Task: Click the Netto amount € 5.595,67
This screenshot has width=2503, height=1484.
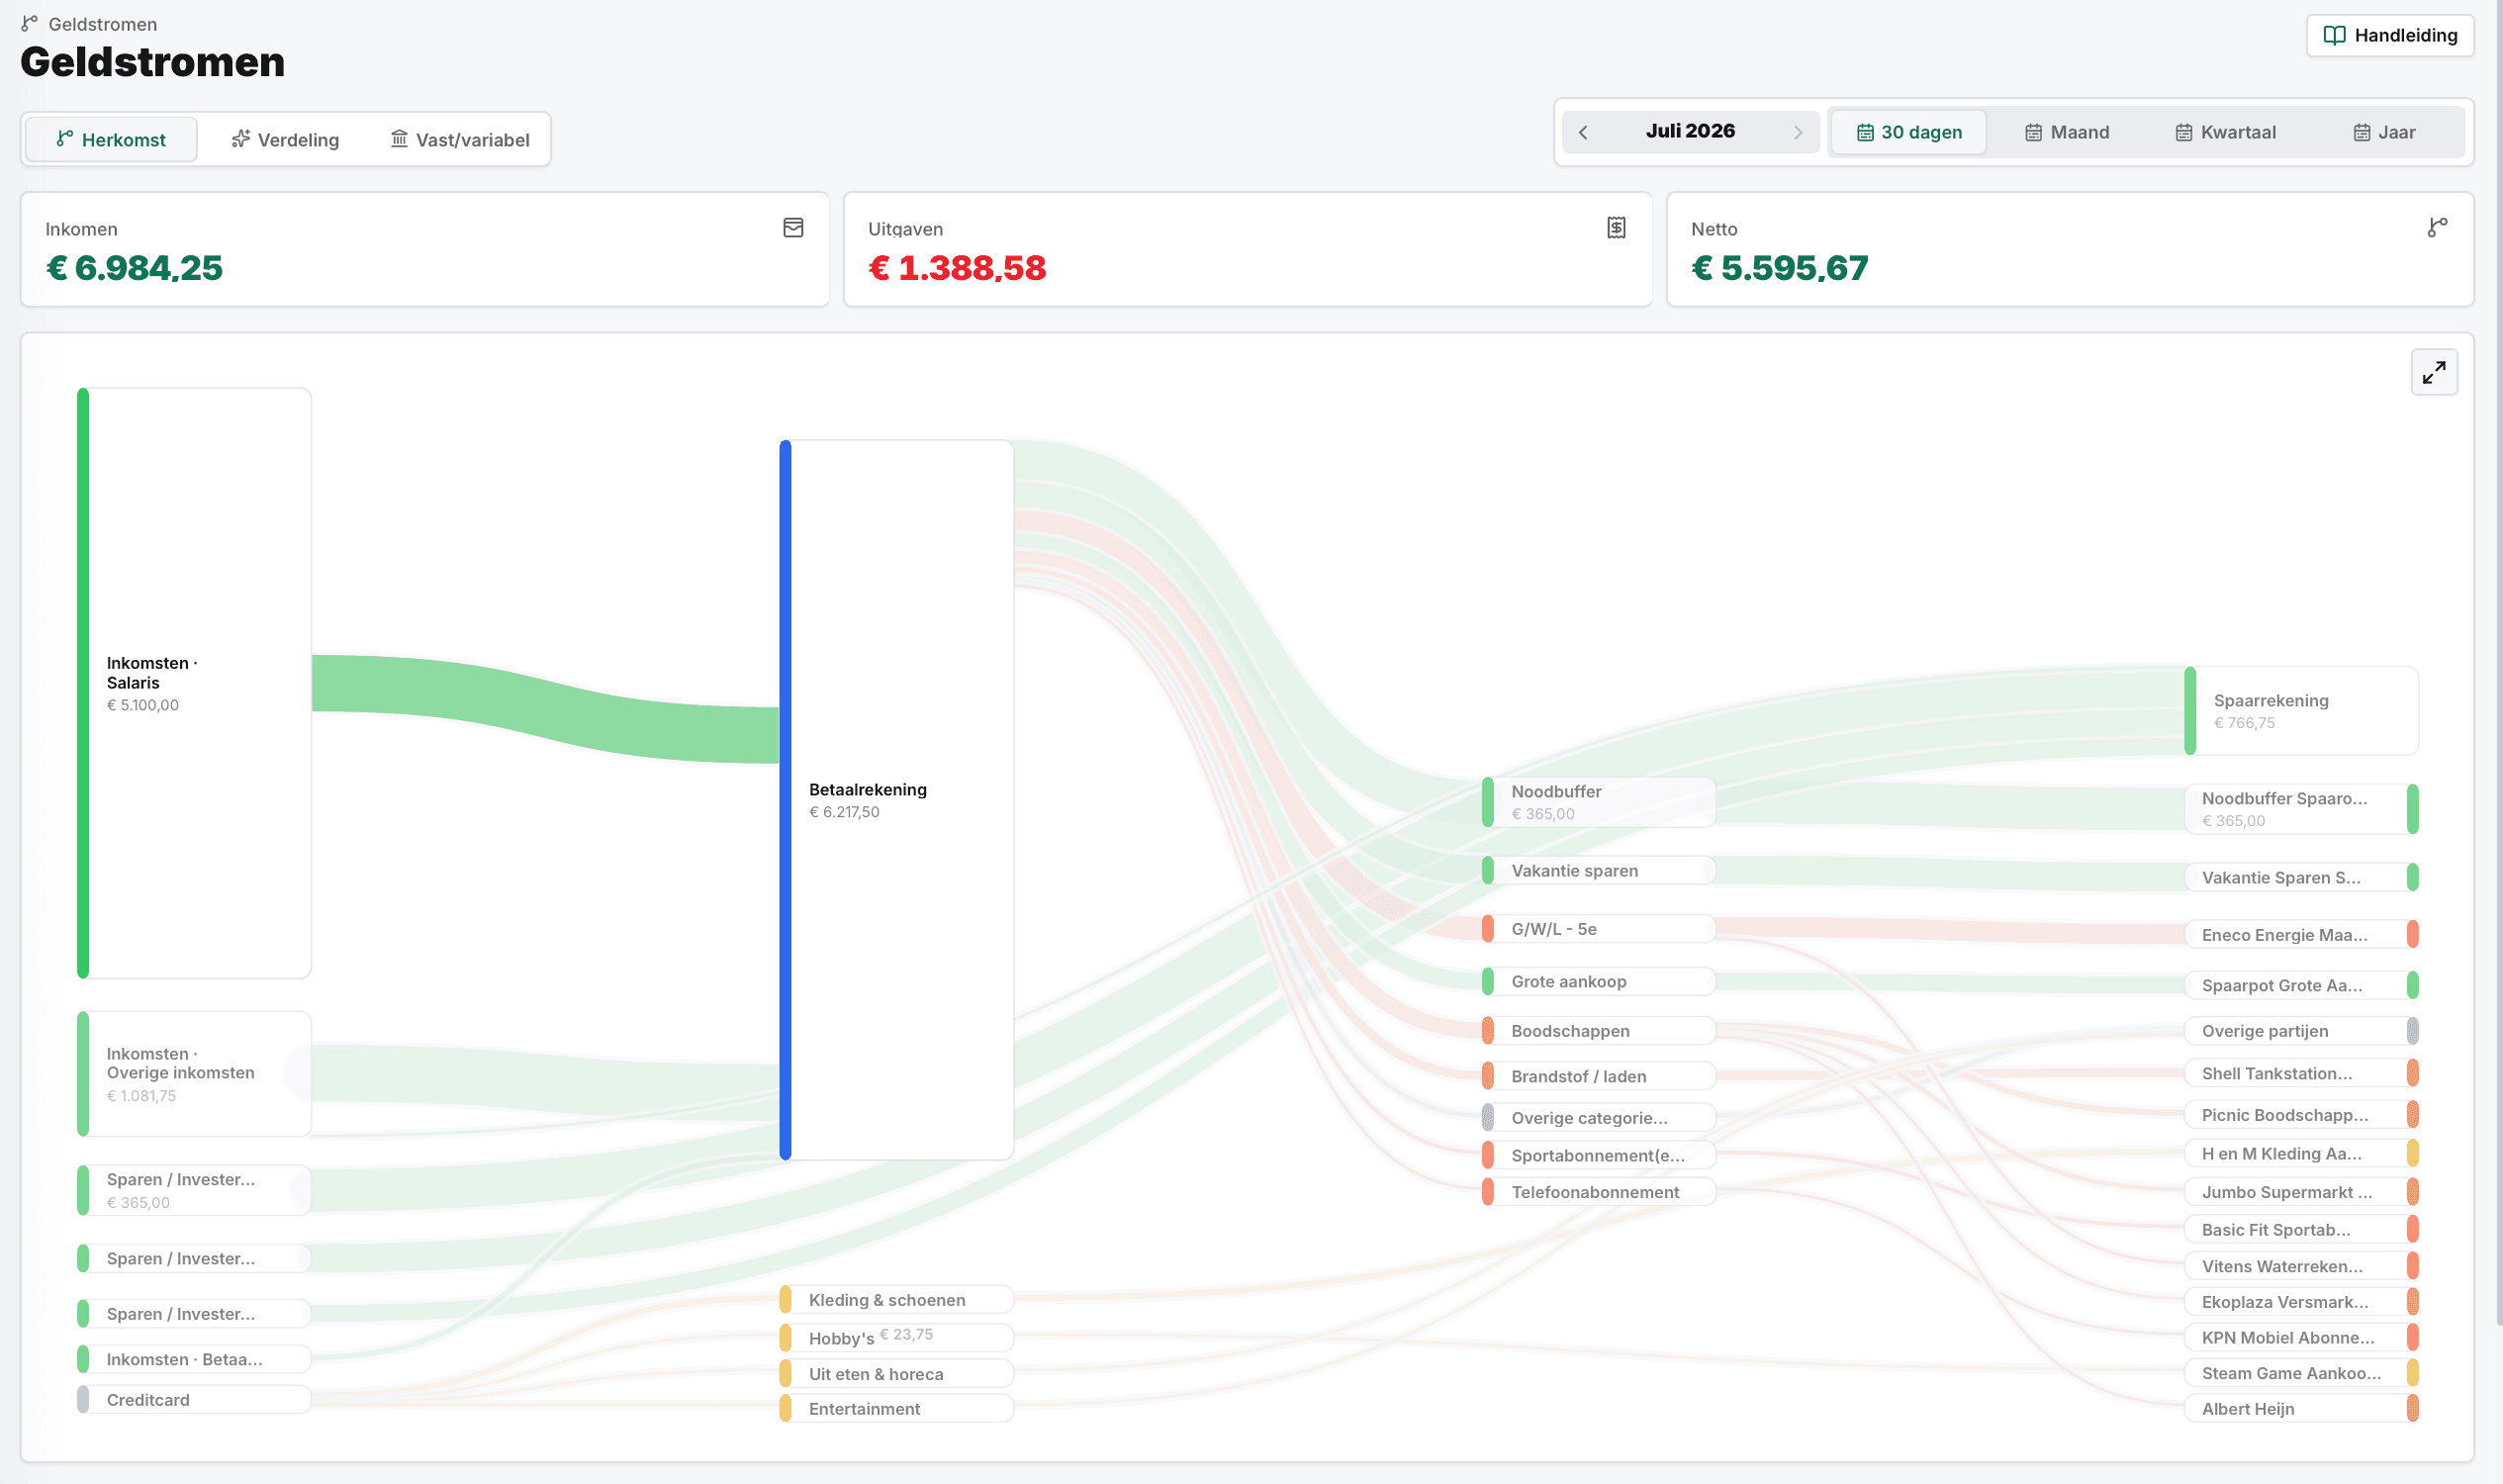Action: [x=1780, y=268]
